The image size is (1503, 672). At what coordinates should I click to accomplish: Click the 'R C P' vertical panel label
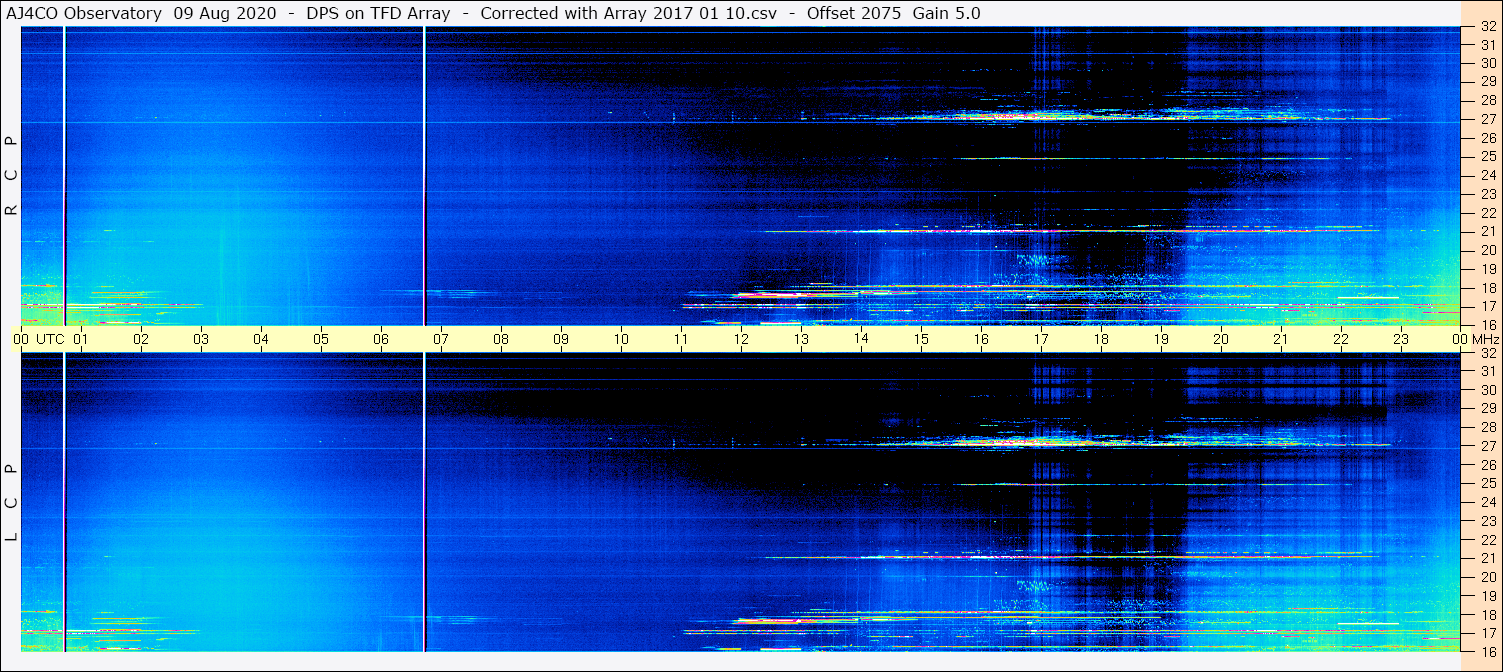point(12,175)
